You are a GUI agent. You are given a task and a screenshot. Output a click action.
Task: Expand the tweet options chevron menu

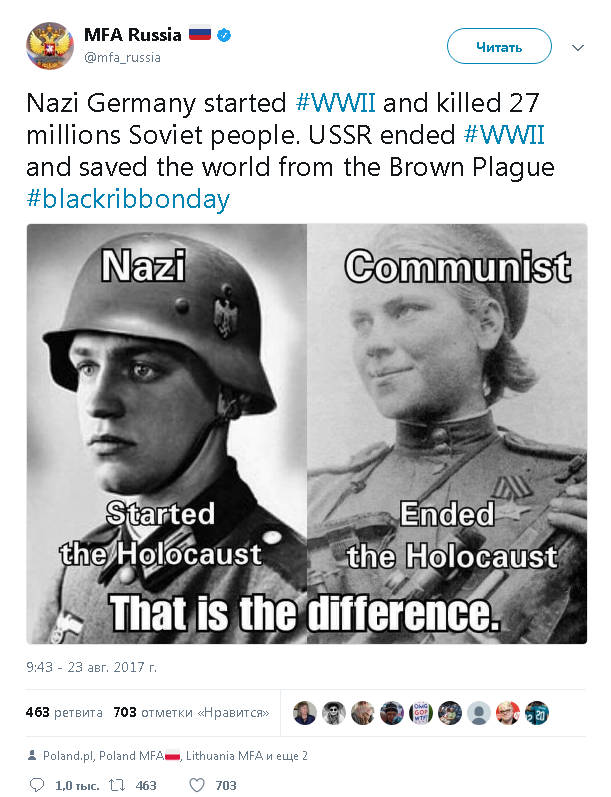tap(577, 47)
